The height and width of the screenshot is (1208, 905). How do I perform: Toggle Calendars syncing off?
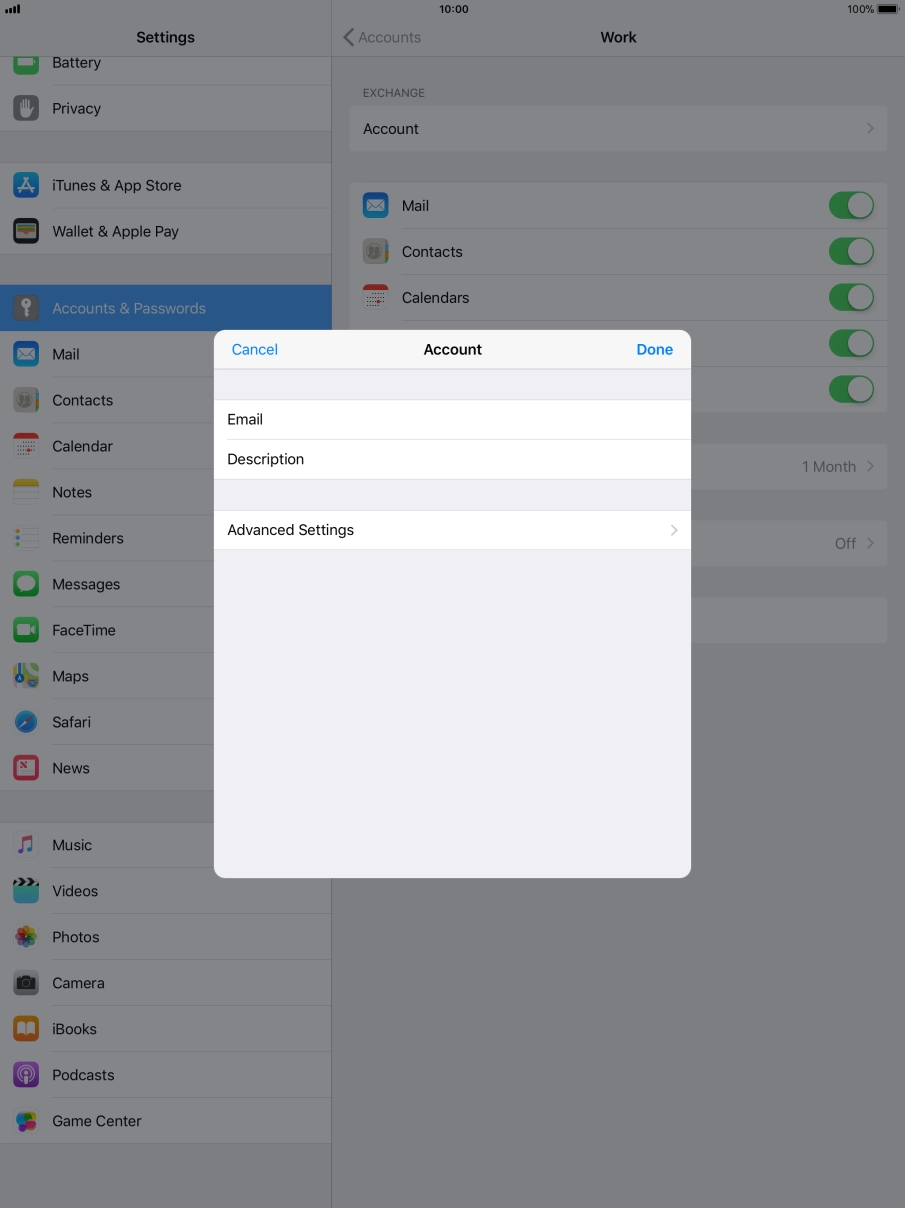tap(851, 297)
